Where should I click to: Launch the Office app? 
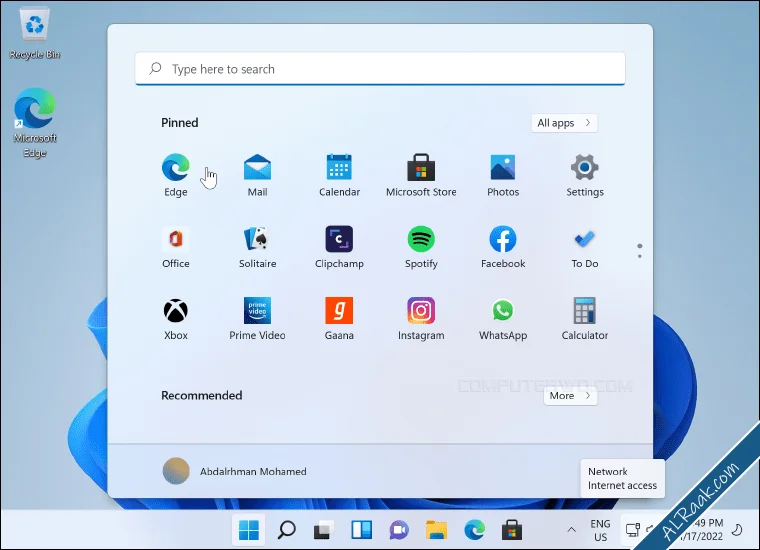pyautogui.click(x=175, y=247)
